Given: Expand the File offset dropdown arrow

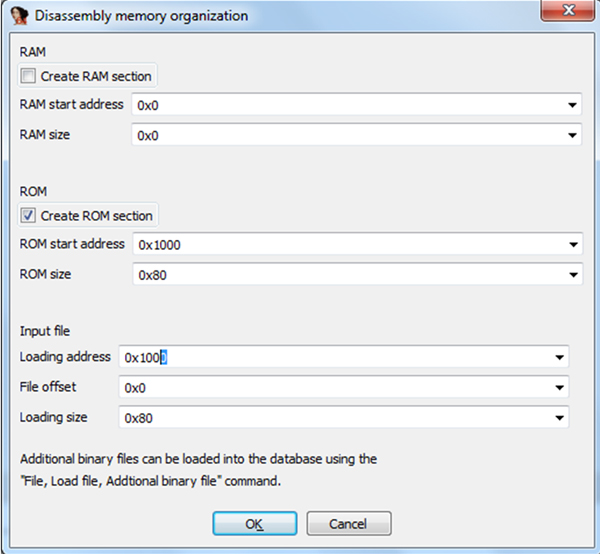Looking at the screenshot, I should click(558, 387).
